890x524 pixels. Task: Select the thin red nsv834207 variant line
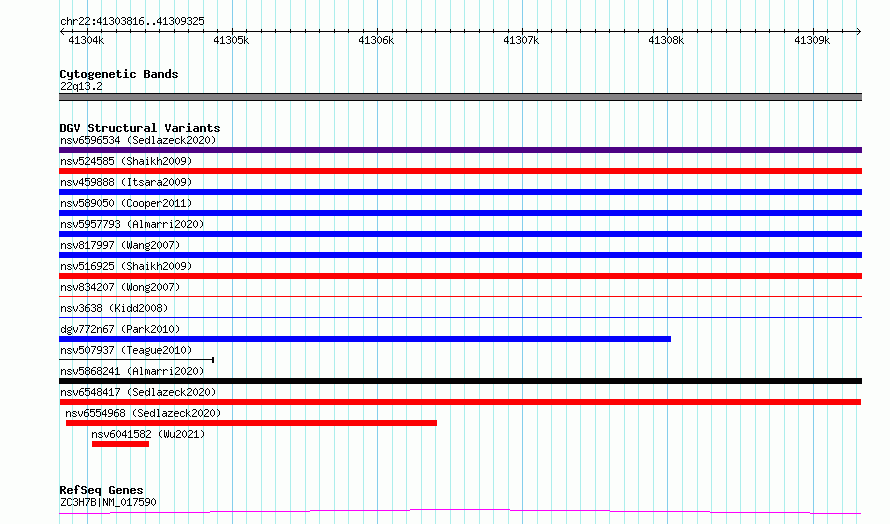(460, 296)
